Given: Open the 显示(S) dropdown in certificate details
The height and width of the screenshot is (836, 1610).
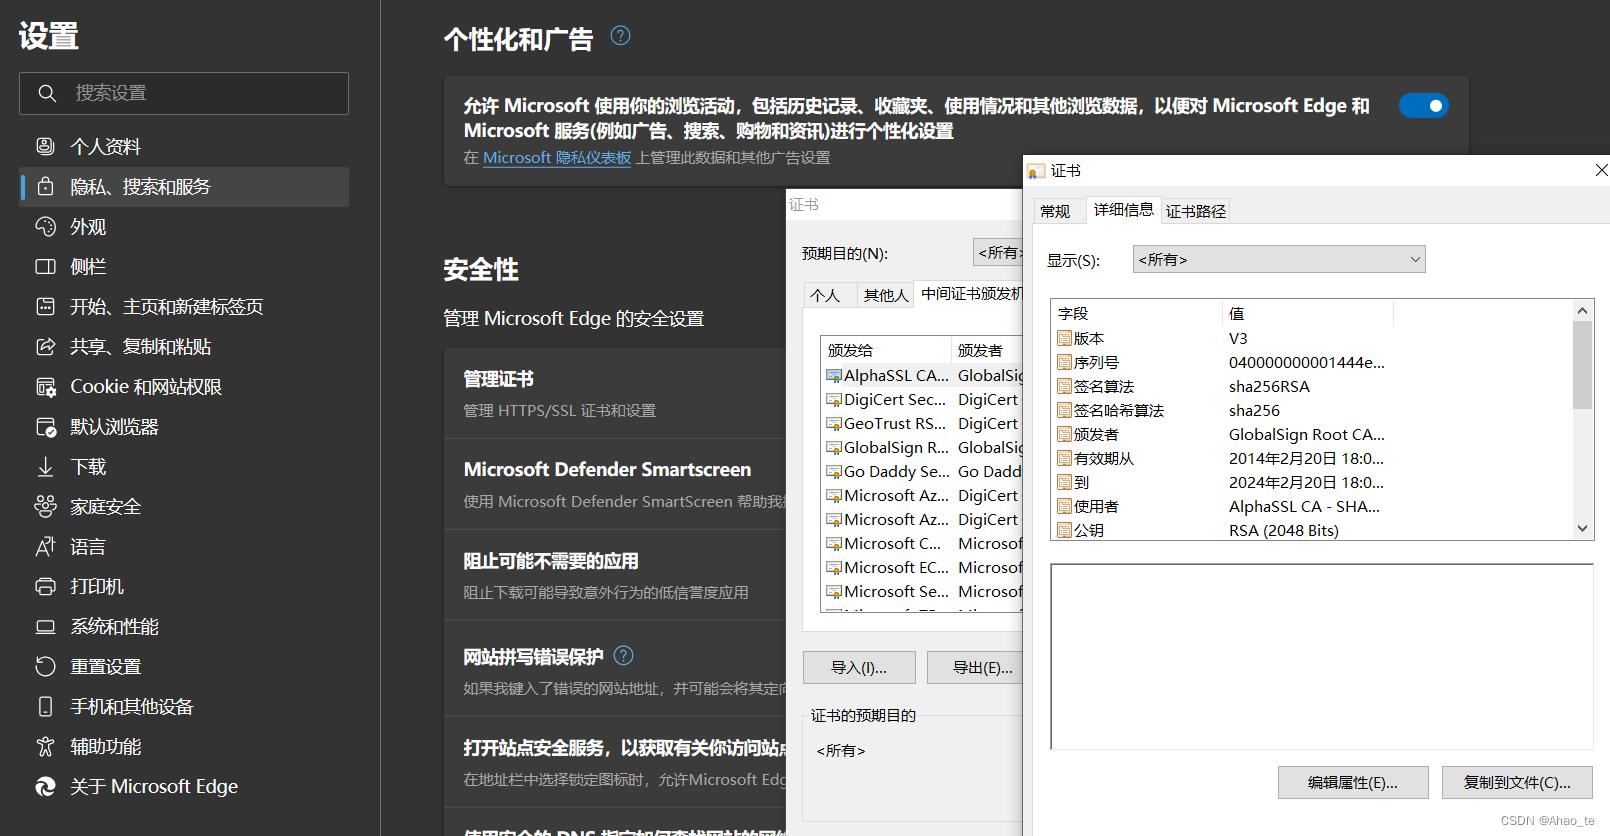Looking at the screenshot, I should (1279, 259).
